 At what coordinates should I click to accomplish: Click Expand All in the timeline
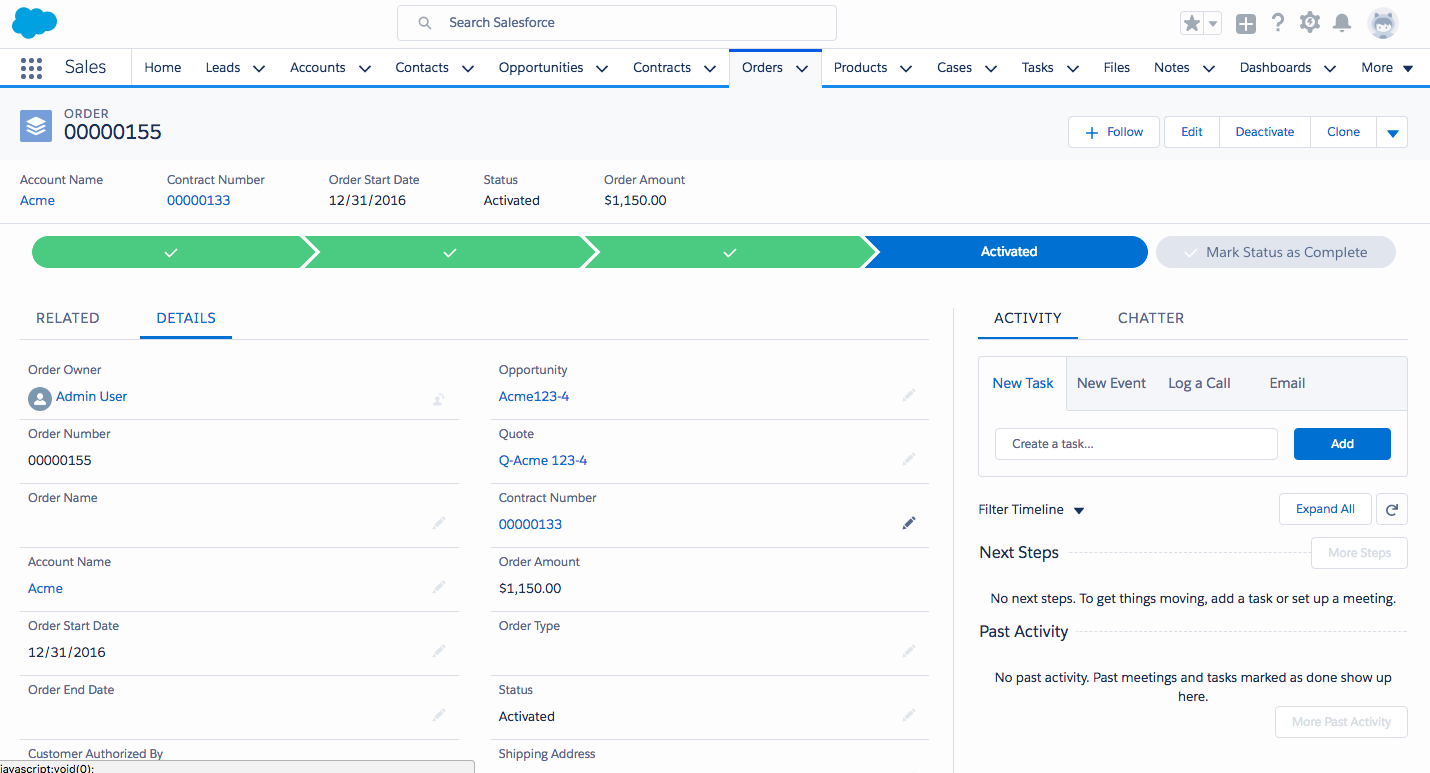(x=1325, y=509)
